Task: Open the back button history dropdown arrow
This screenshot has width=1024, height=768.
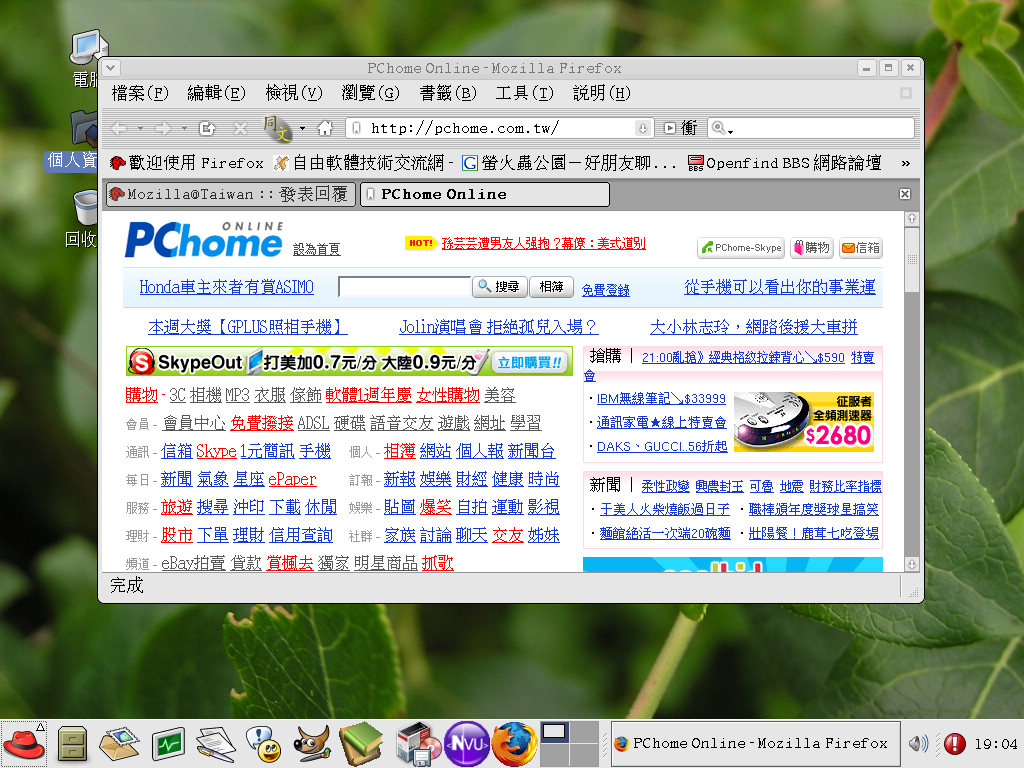Action: coord(141,128)
